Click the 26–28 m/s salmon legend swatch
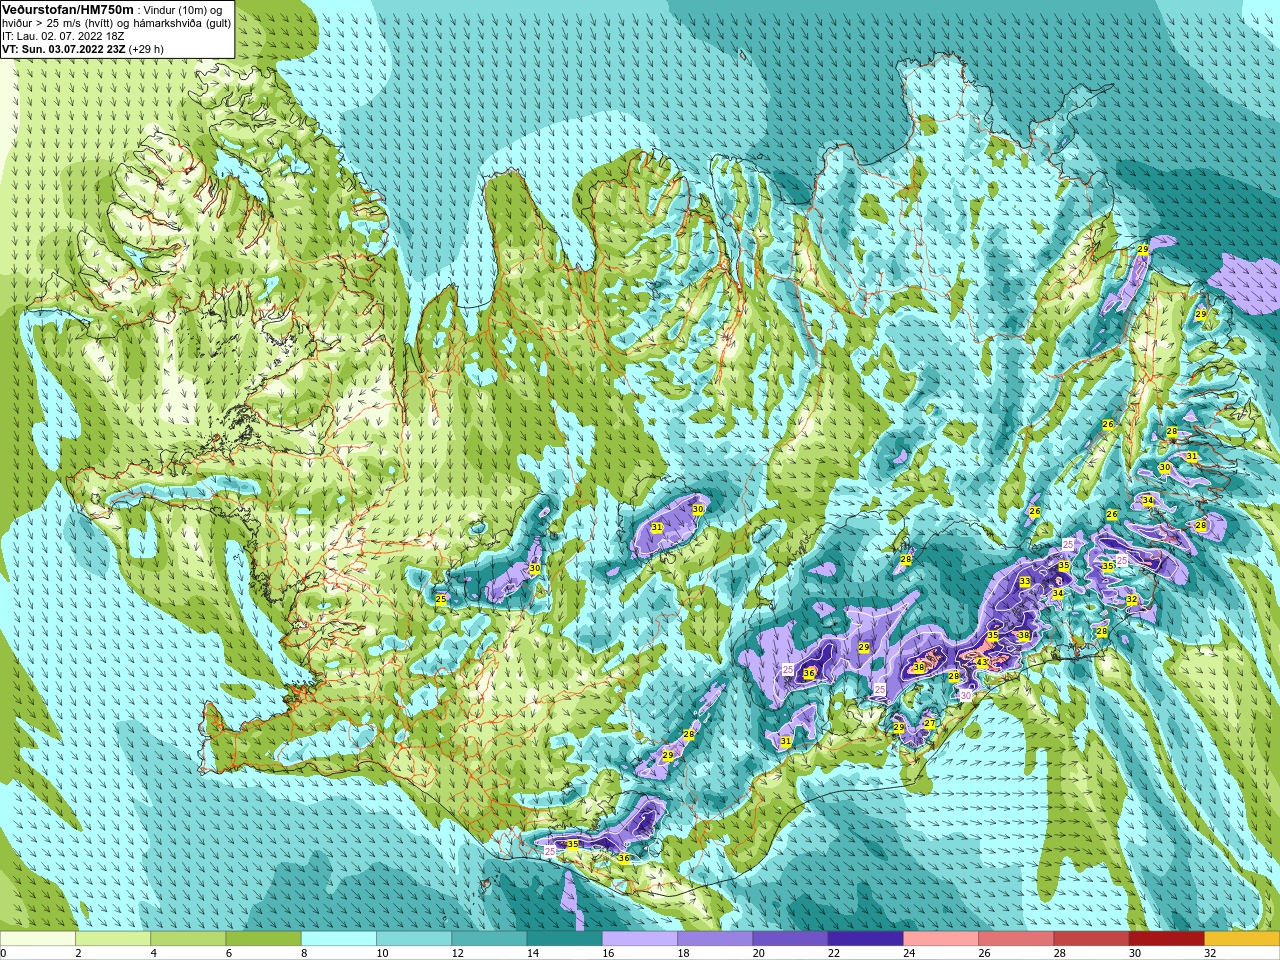Viewport: 1280px width, 960px height. 1016,939
